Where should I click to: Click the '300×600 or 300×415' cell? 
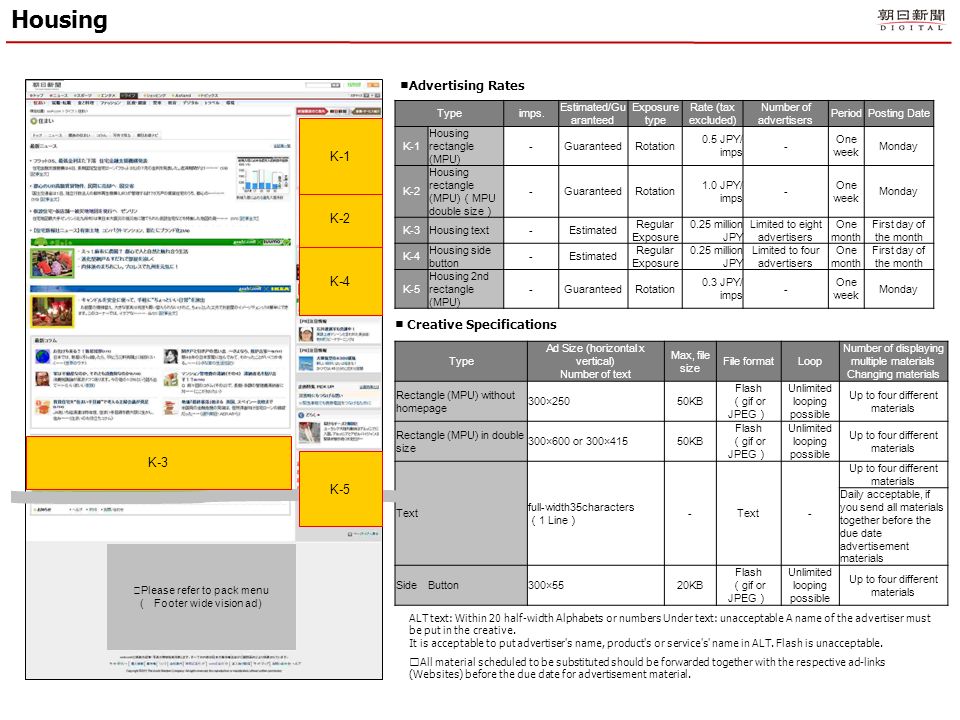(596, 441)
